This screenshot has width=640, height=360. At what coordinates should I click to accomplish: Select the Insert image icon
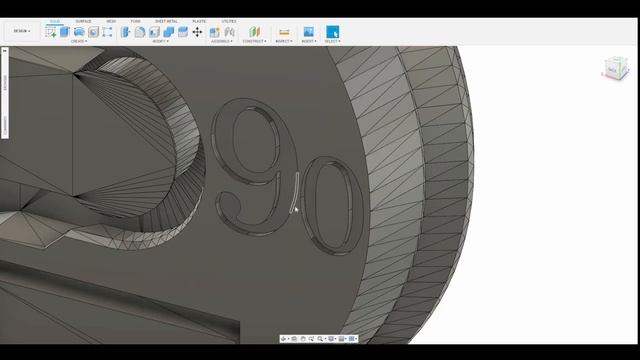[309, 32]
